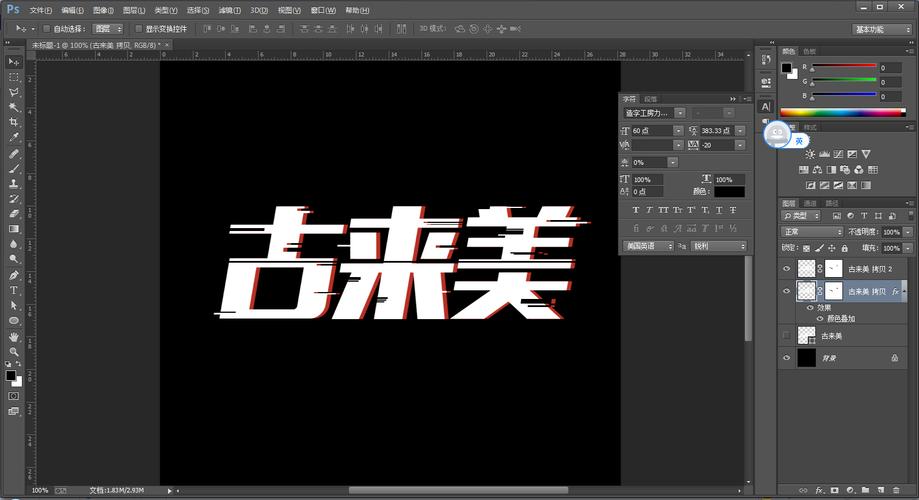
Task: Select the Zoom tool in toolbox
Action: pyautogui.click(x=14, y=351)
